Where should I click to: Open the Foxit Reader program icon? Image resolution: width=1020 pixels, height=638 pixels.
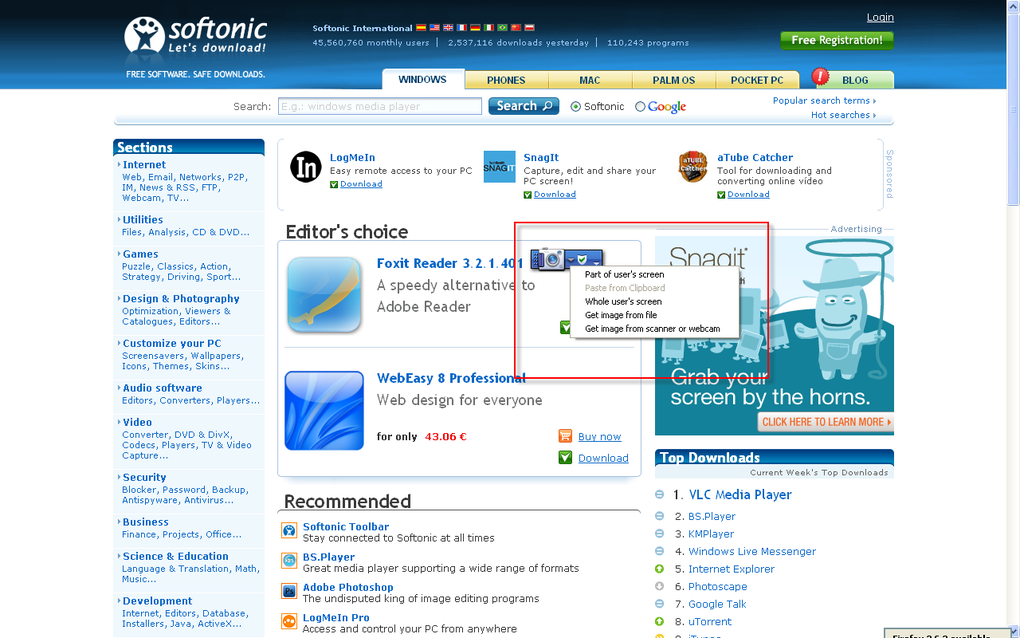pos(325,295)
